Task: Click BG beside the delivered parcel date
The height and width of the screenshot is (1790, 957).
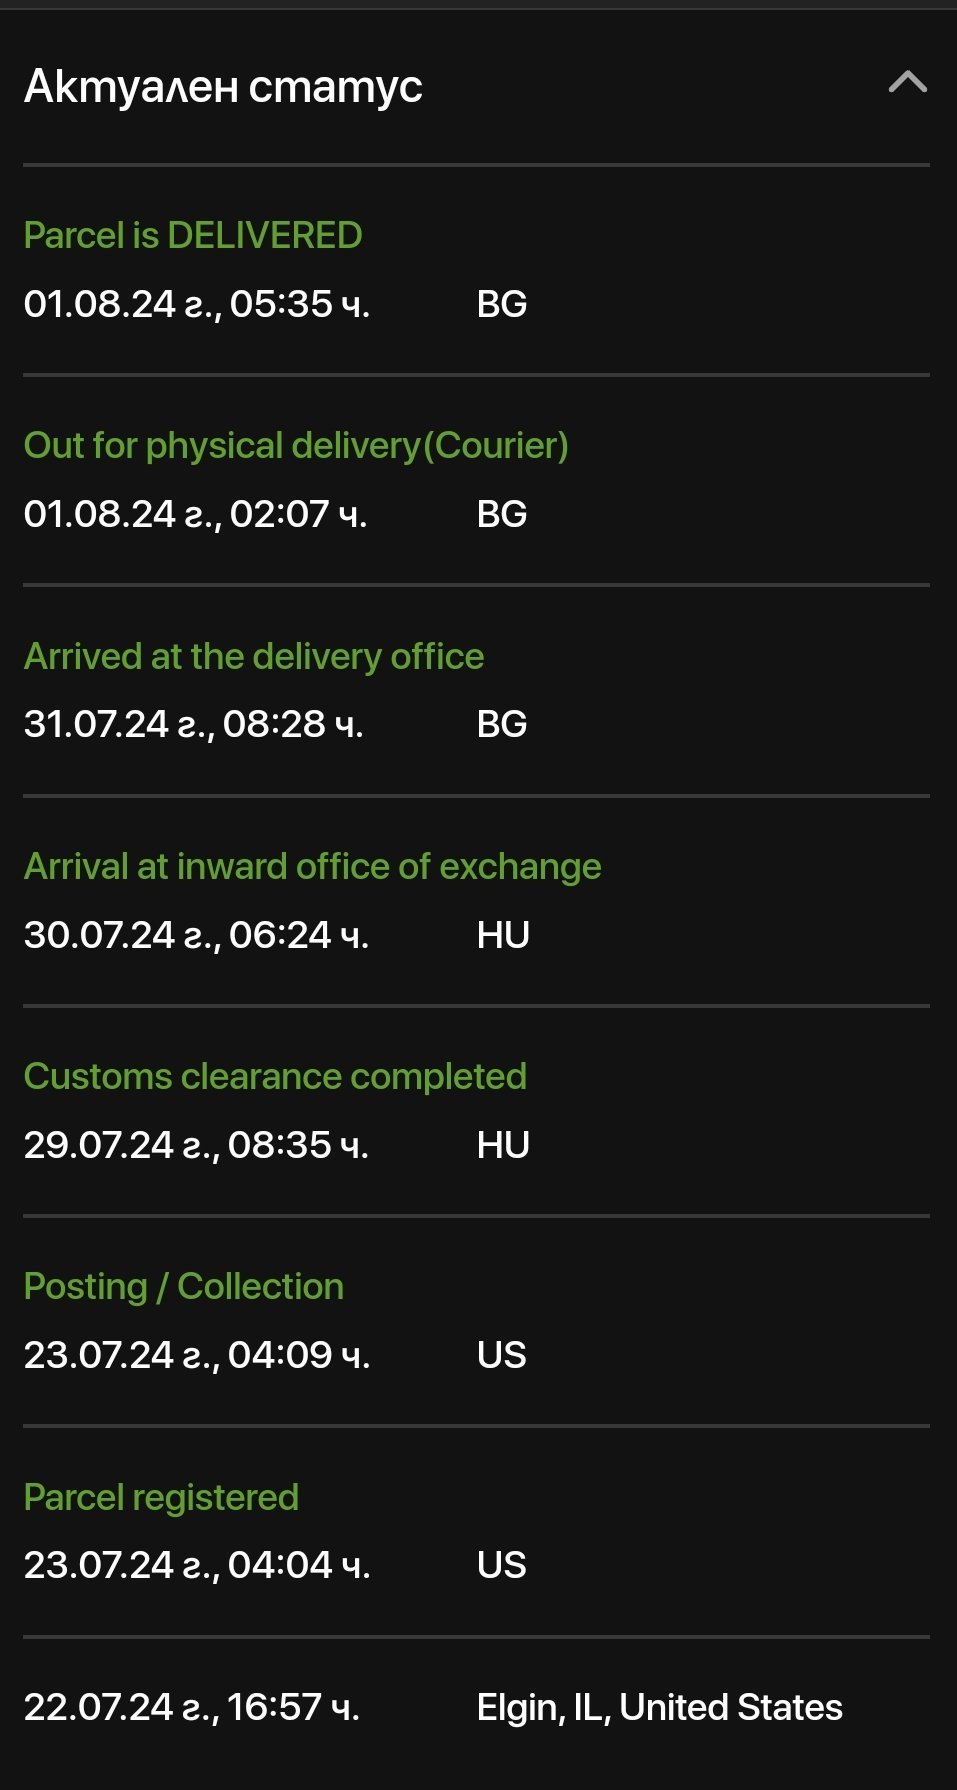Action: tap(502, 304)
